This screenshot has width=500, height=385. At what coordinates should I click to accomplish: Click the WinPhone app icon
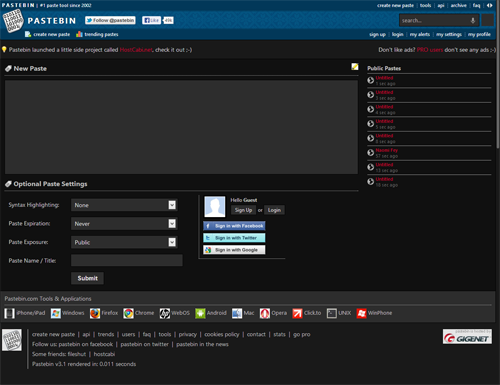click(362, 313)
